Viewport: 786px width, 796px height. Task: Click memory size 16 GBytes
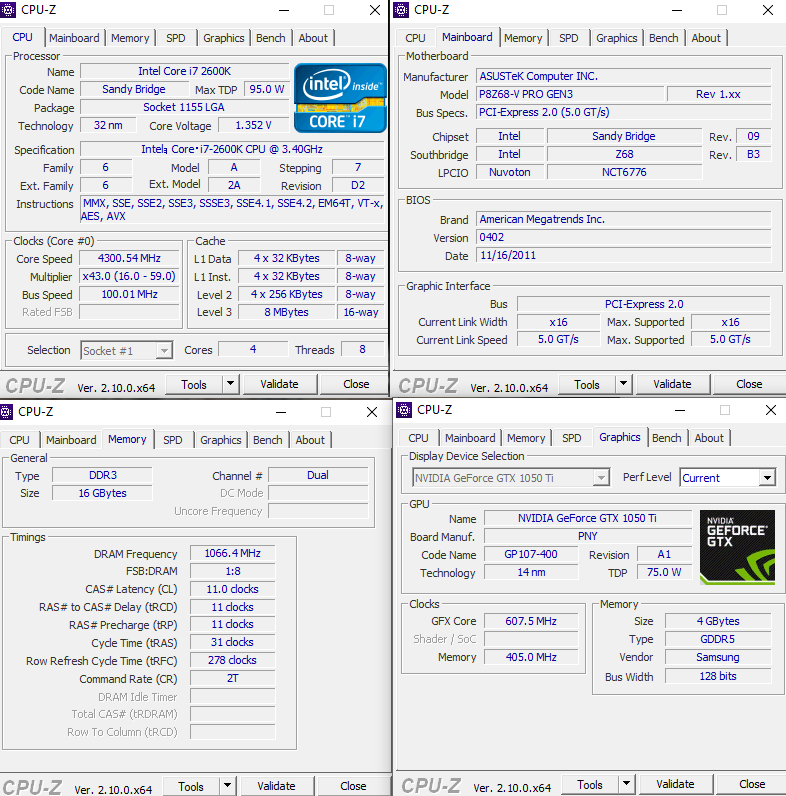click(102, 493)
